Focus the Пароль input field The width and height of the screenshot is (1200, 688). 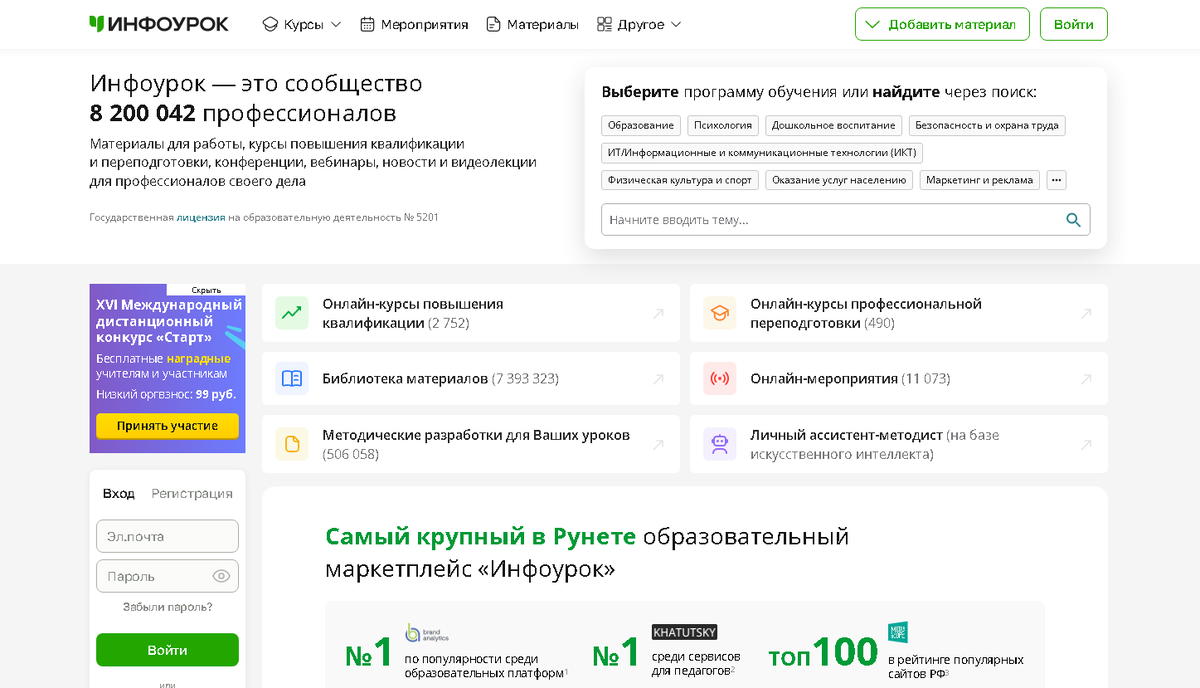167,576
